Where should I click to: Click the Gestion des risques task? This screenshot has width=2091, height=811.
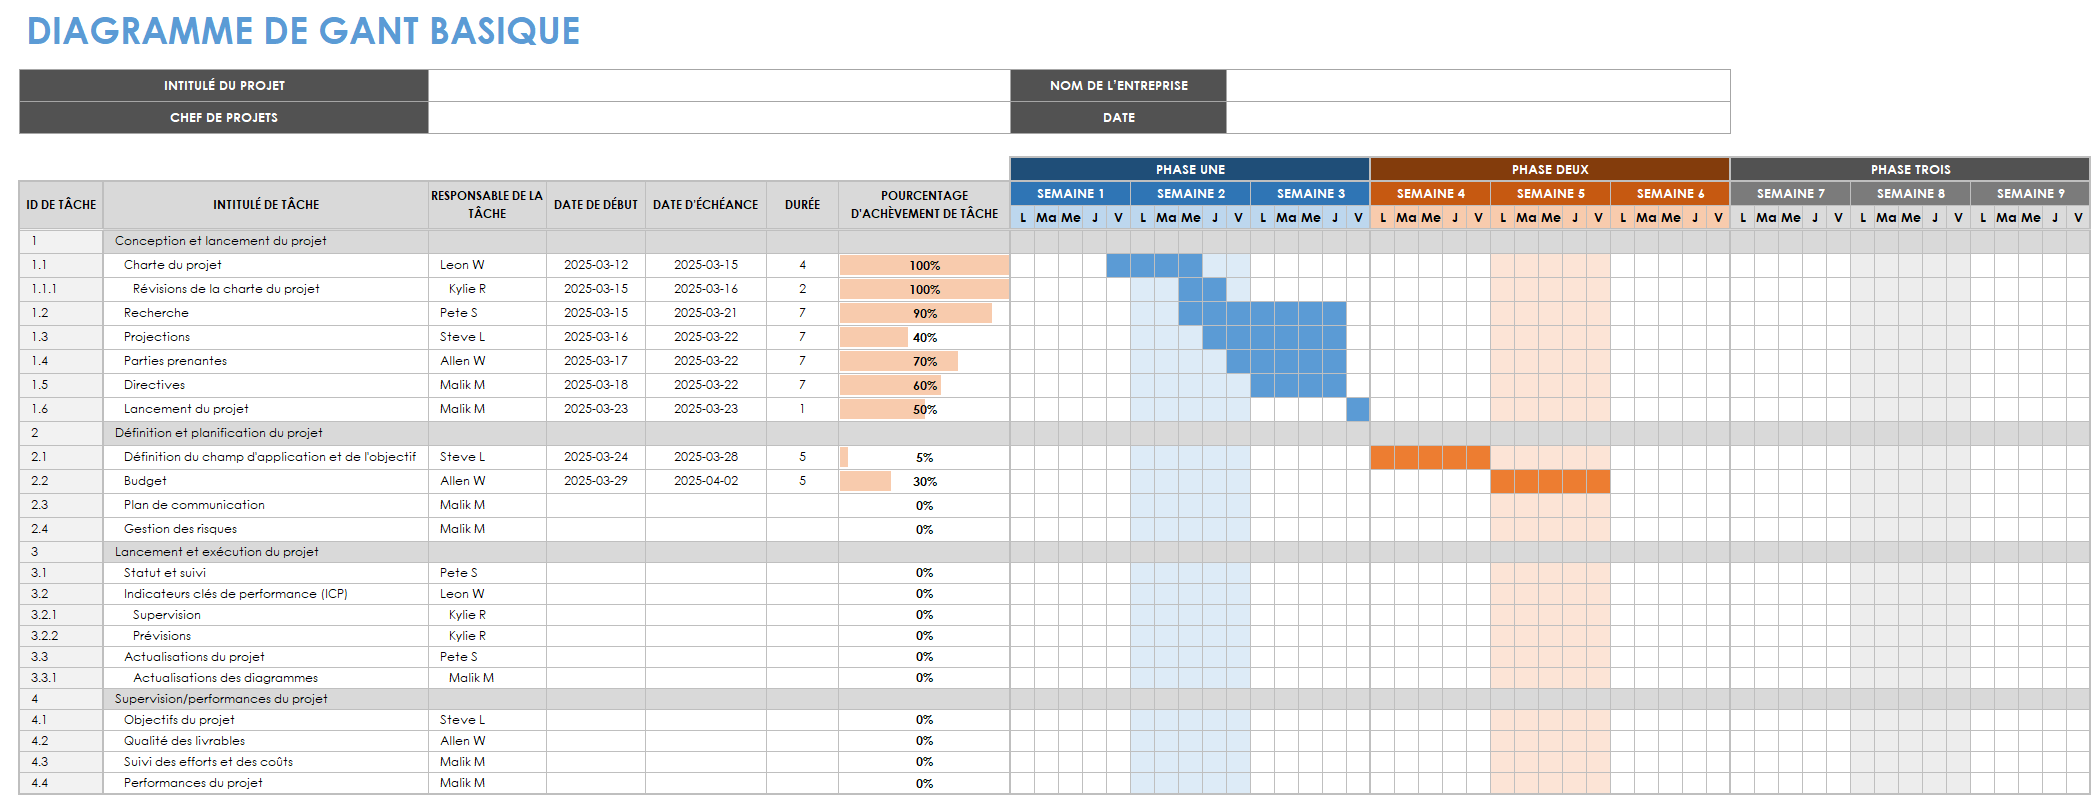pyautogui.click(x=180, y=529)
